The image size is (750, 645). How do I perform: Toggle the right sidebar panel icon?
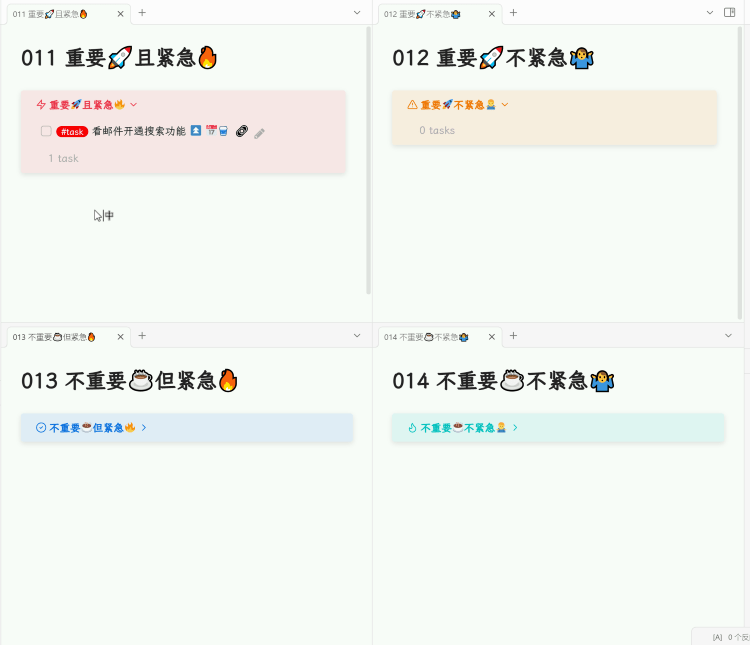[x=729, y=12]
